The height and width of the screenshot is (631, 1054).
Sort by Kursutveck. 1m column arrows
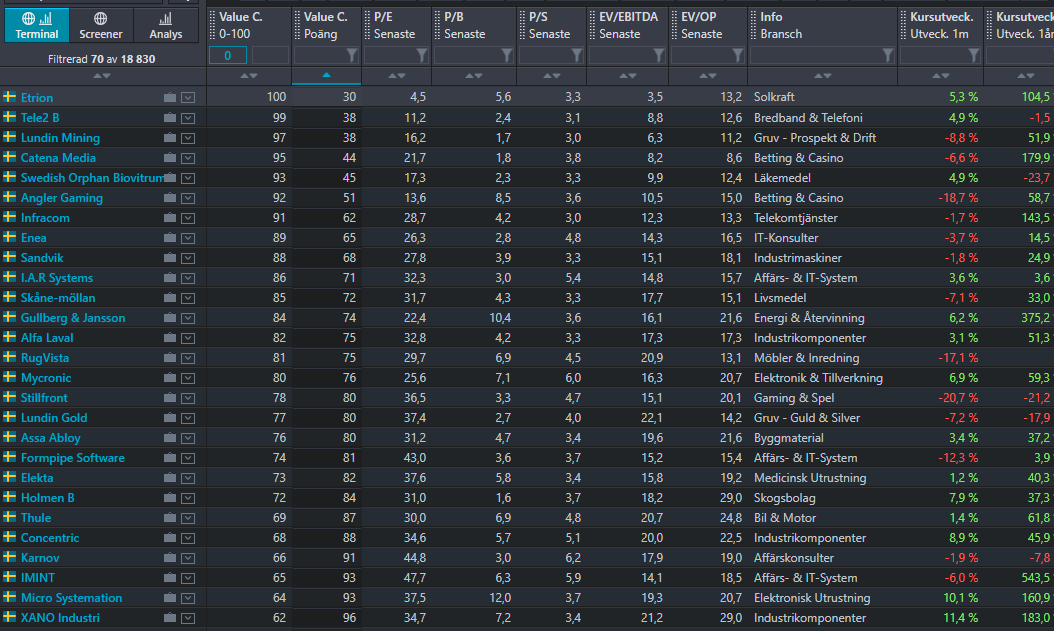pyautogui.click(x=940, y=76)
